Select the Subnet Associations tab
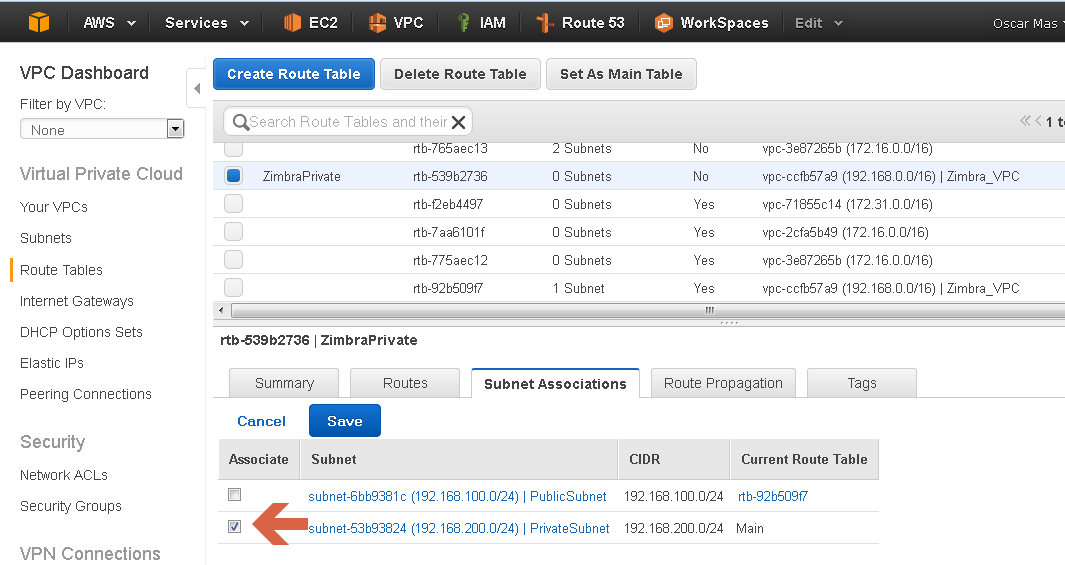The width and height of the screenshot is (1065, 565). click(x=555, y=384)
